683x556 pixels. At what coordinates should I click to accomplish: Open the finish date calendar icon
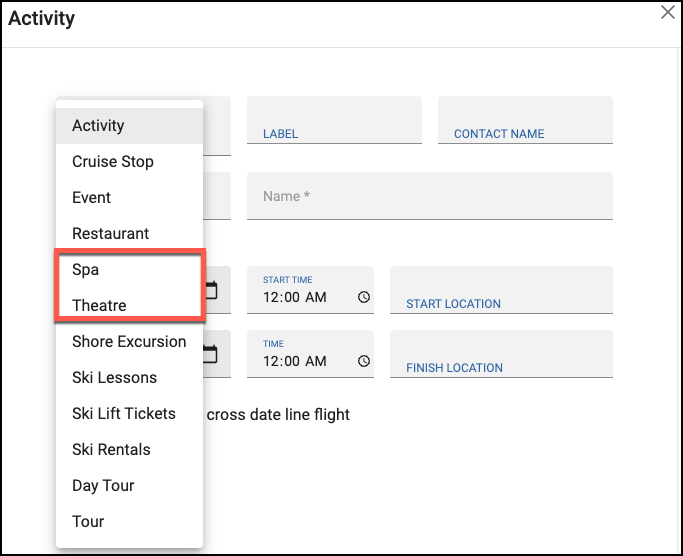211,354
